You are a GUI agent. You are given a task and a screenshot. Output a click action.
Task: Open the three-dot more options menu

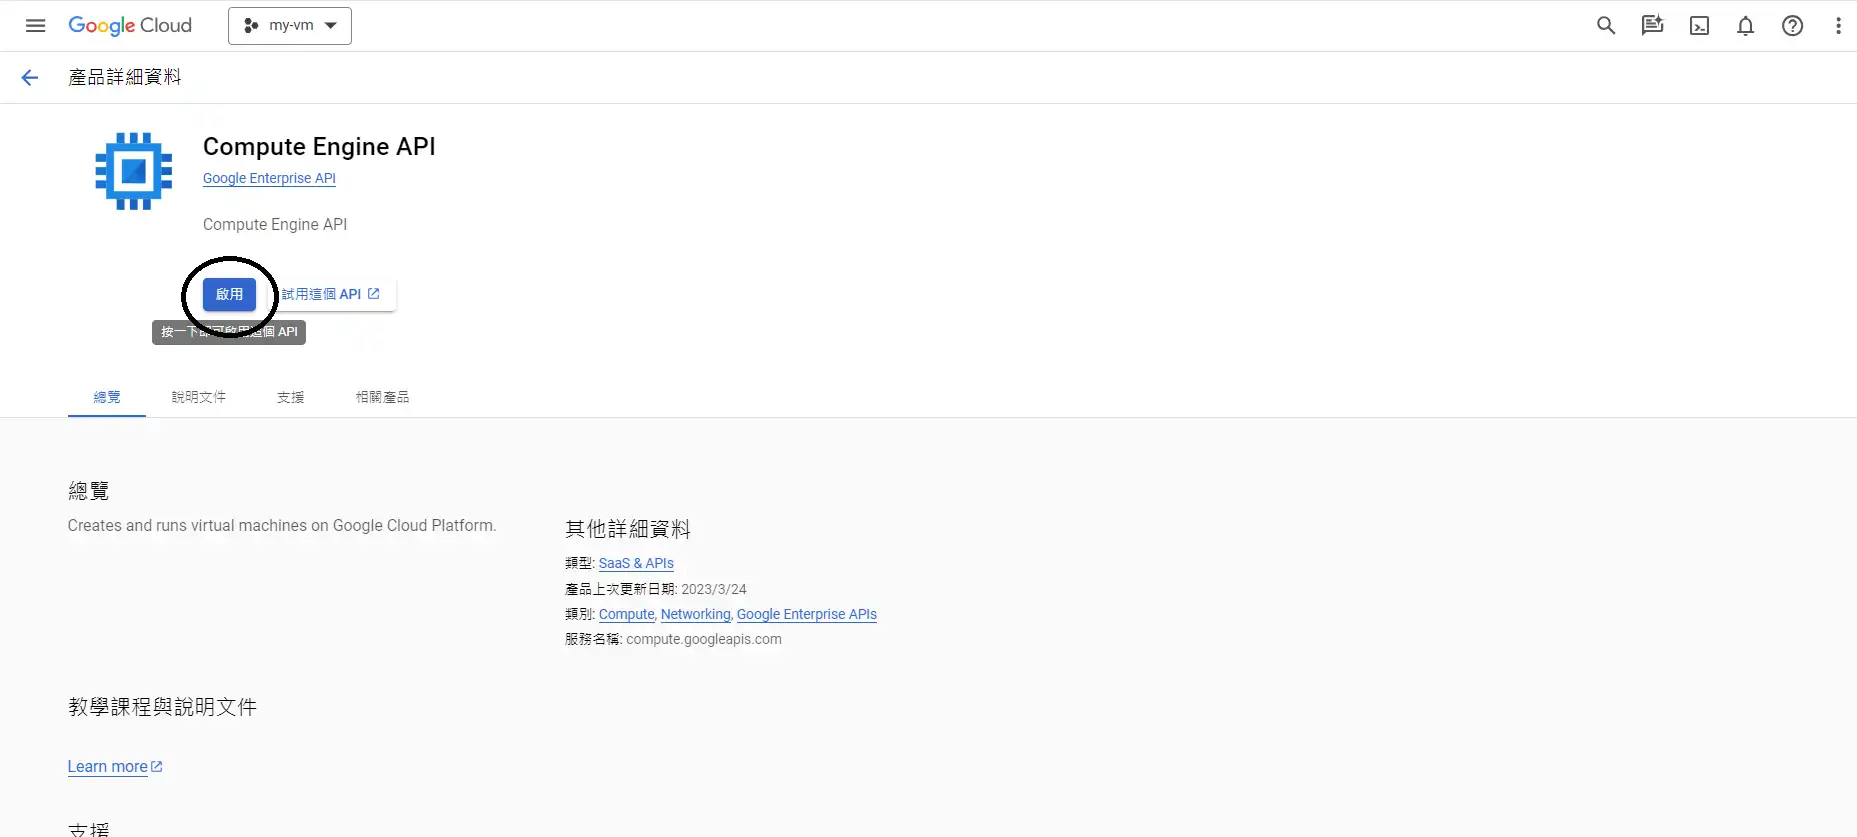(x=1838, y=26)
